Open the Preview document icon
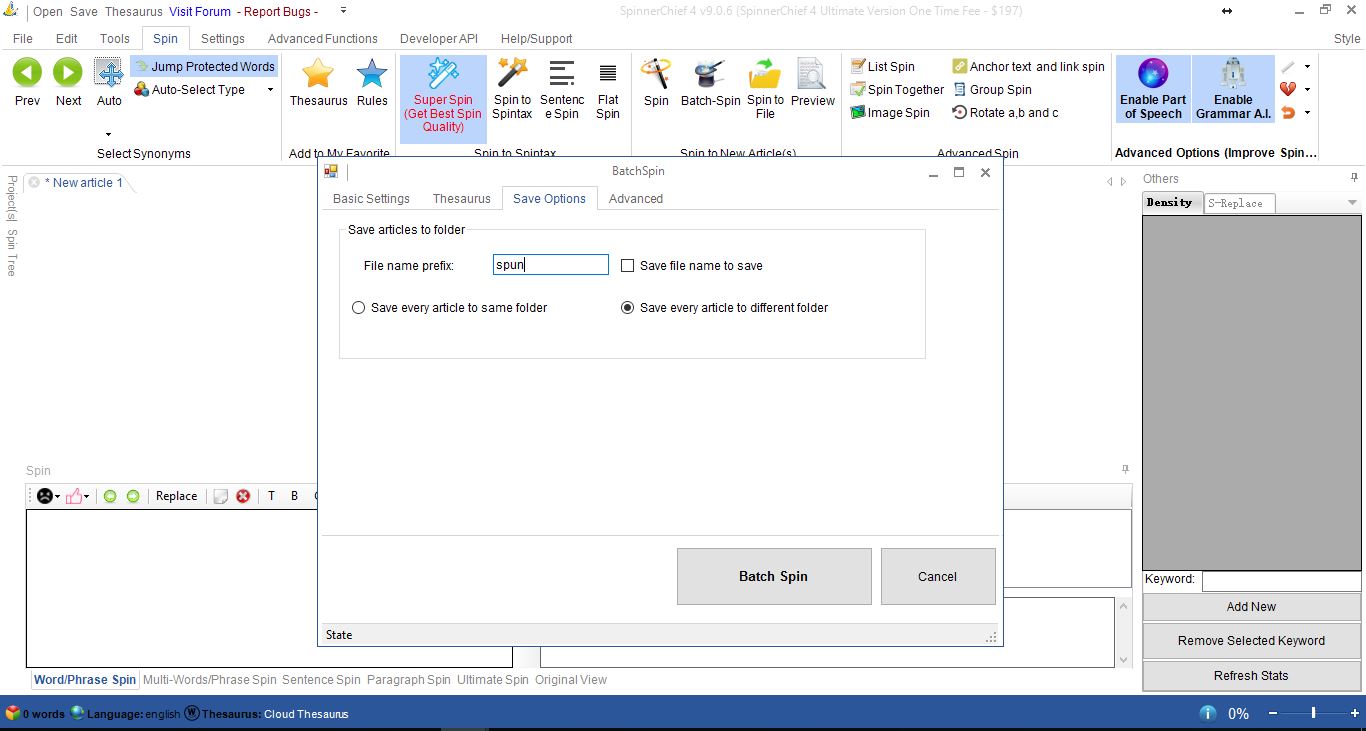This screenshot has height=731, width=1366. [812, 75]
